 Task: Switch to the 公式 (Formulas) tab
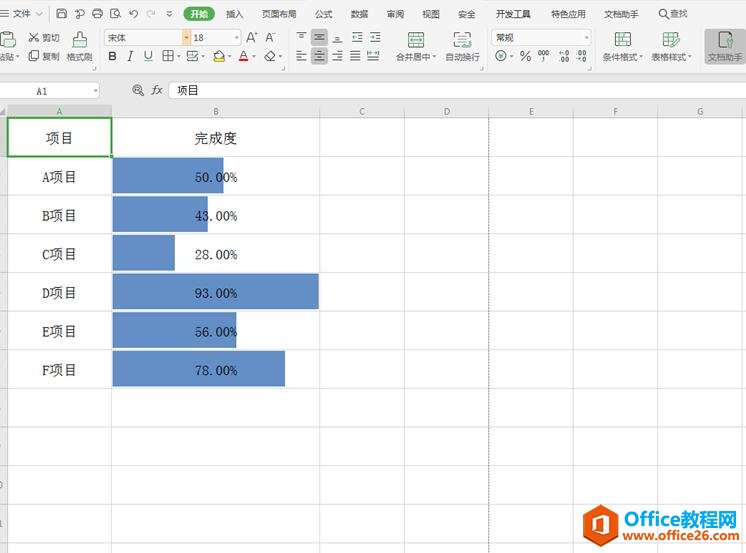(x=324, y=14)
